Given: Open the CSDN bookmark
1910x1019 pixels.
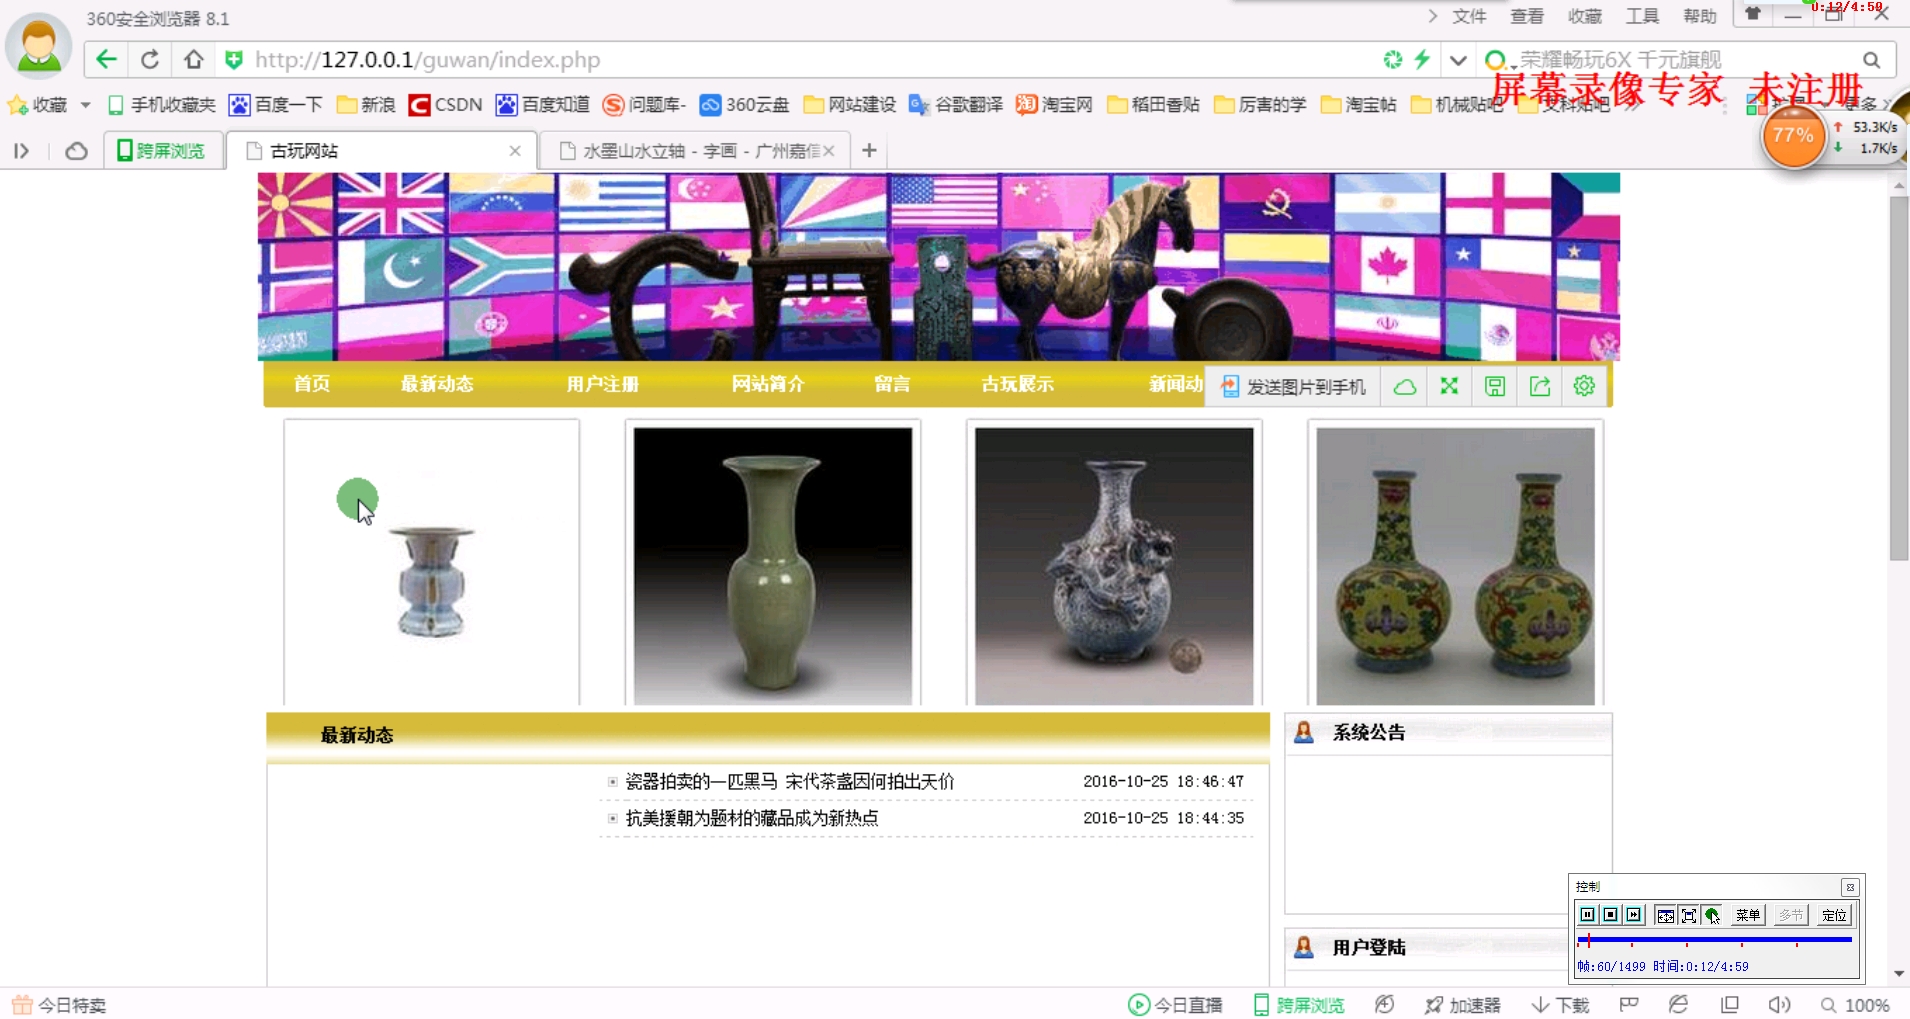Looking at the screenshot, I should pos(446,105).
